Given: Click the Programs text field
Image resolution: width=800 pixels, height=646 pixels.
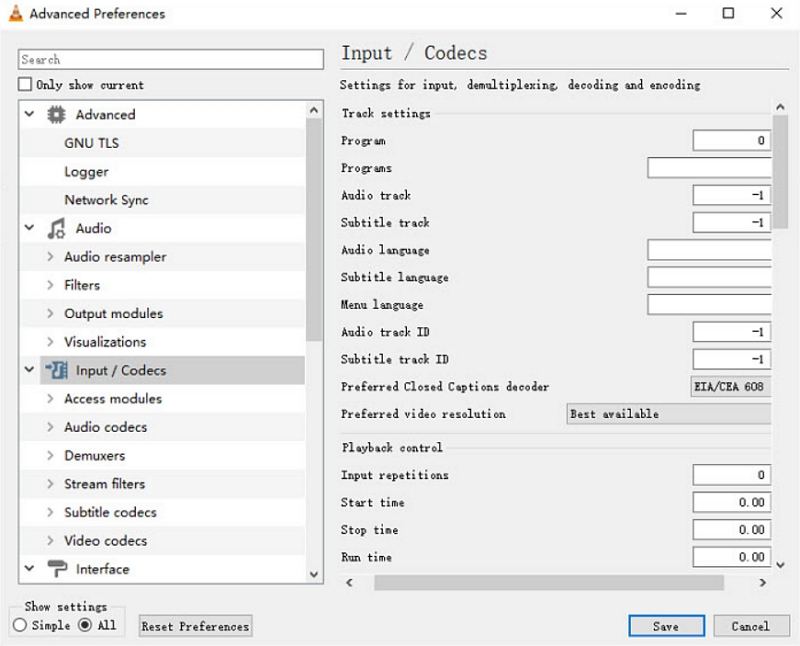Looking at the screenshot, I should tap(709, 167).
